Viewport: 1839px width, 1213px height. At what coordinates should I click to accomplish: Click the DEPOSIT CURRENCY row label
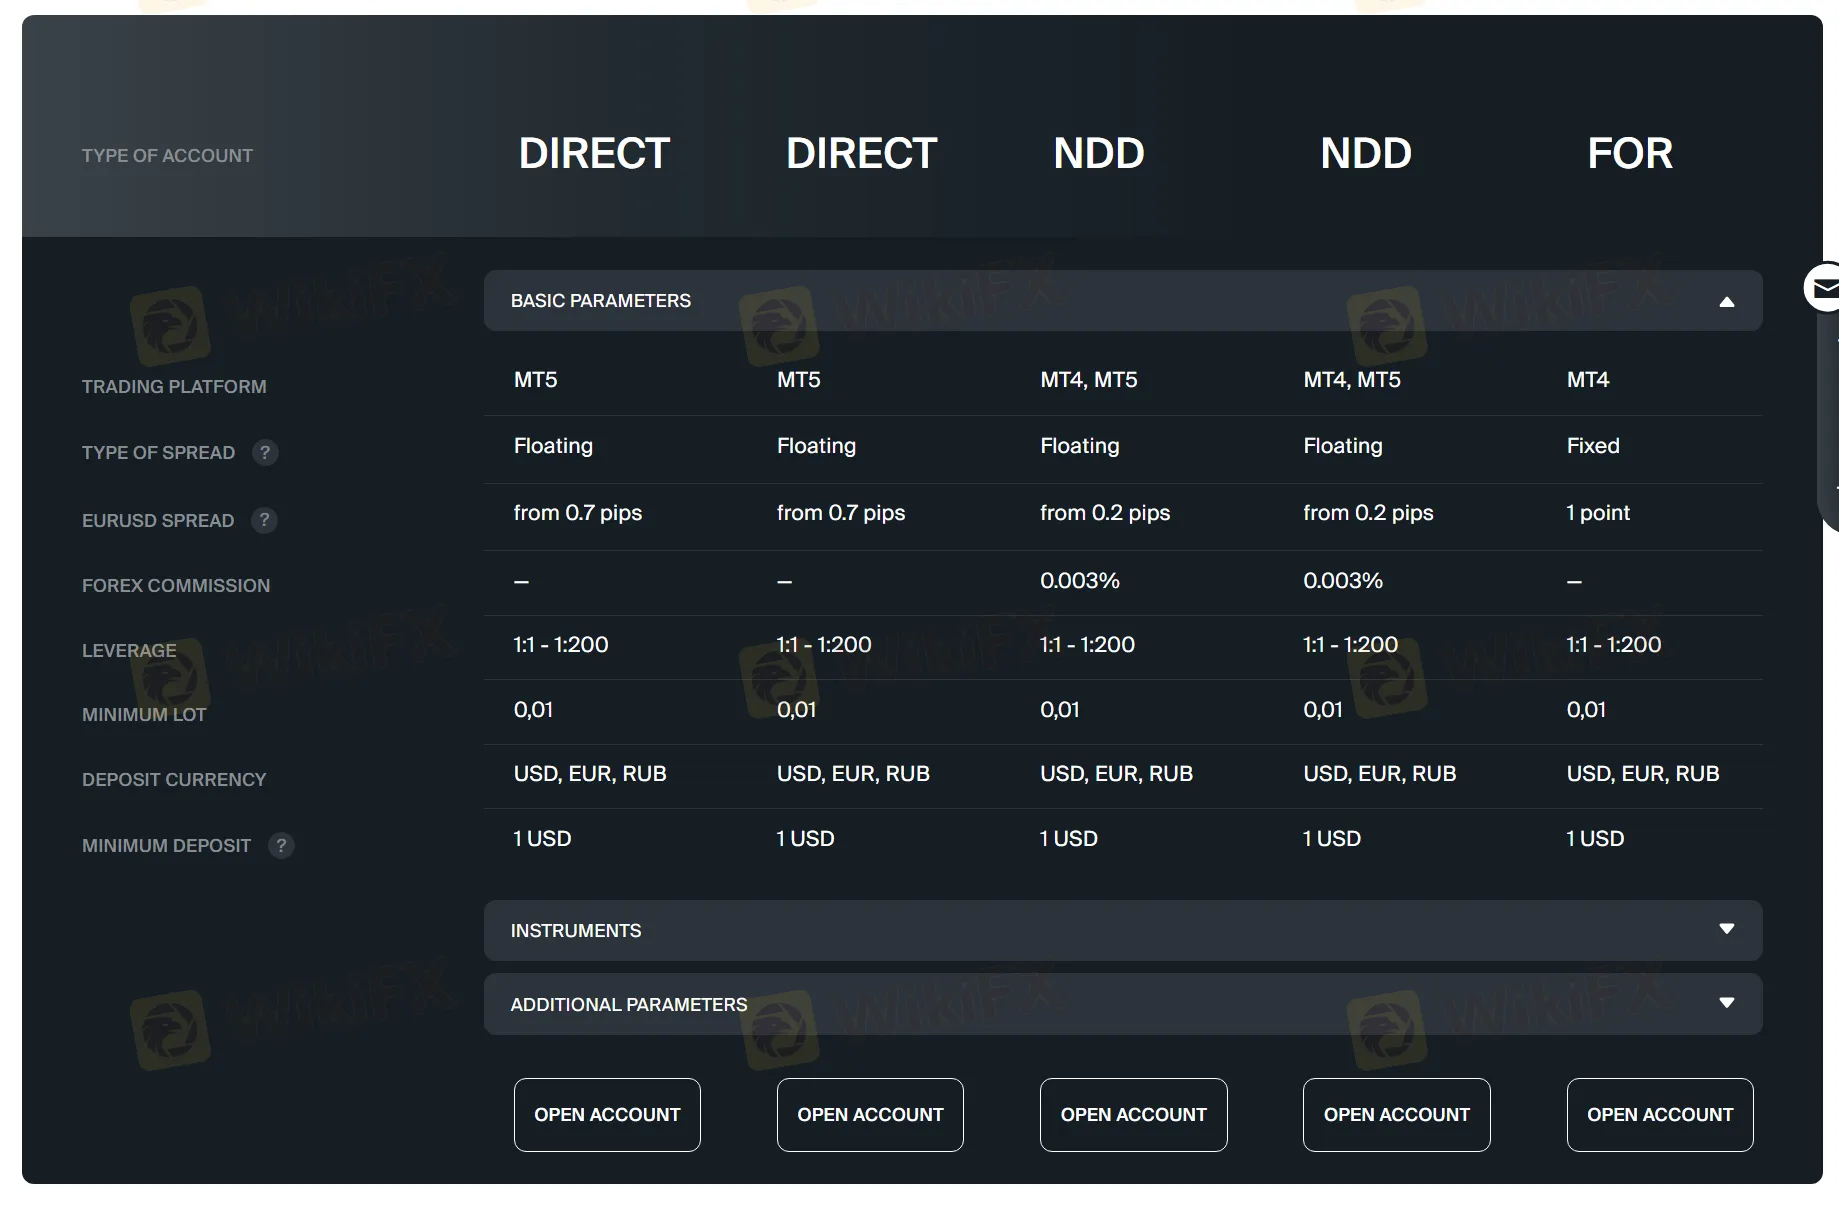174,780
